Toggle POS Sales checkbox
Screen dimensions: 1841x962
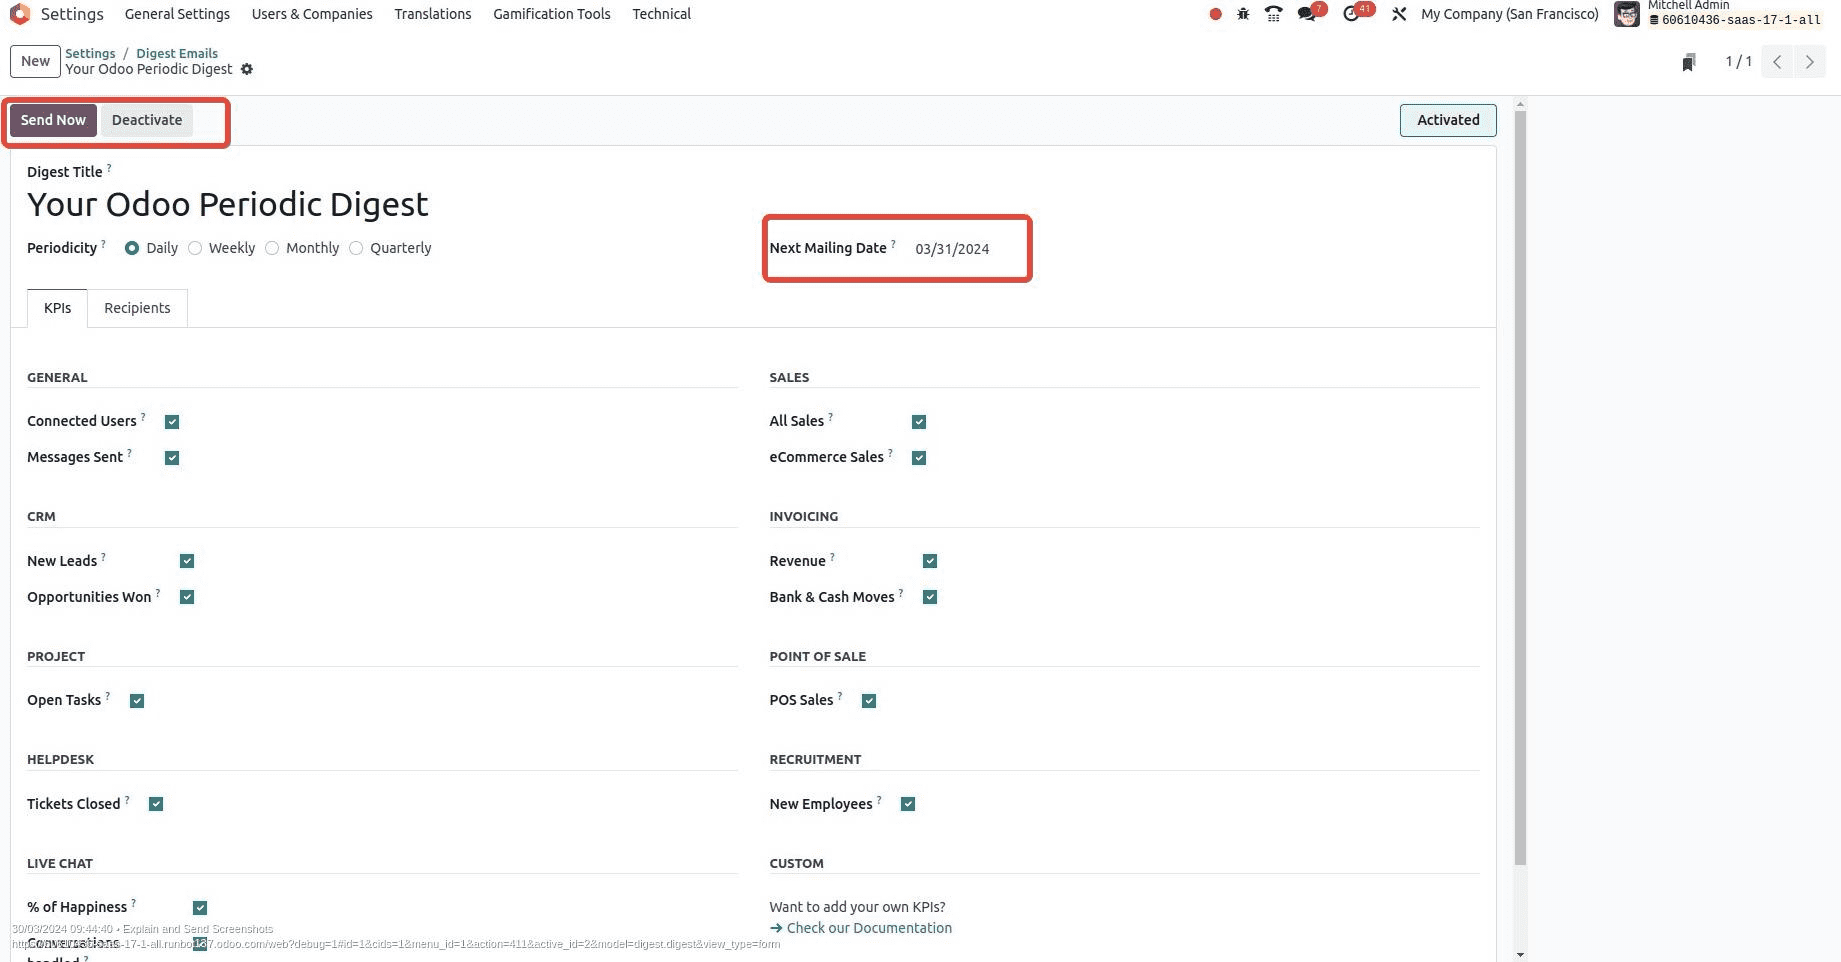[869, 701]
